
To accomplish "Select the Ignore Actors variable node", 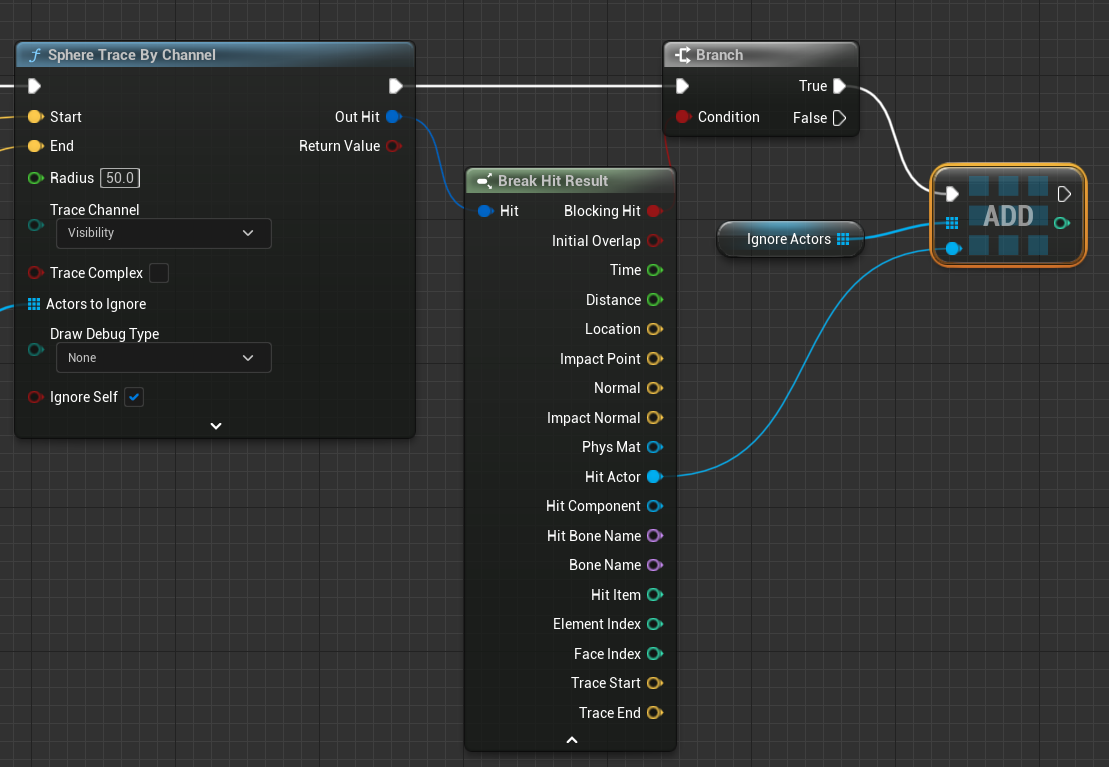I will click(x=788, y=239).
